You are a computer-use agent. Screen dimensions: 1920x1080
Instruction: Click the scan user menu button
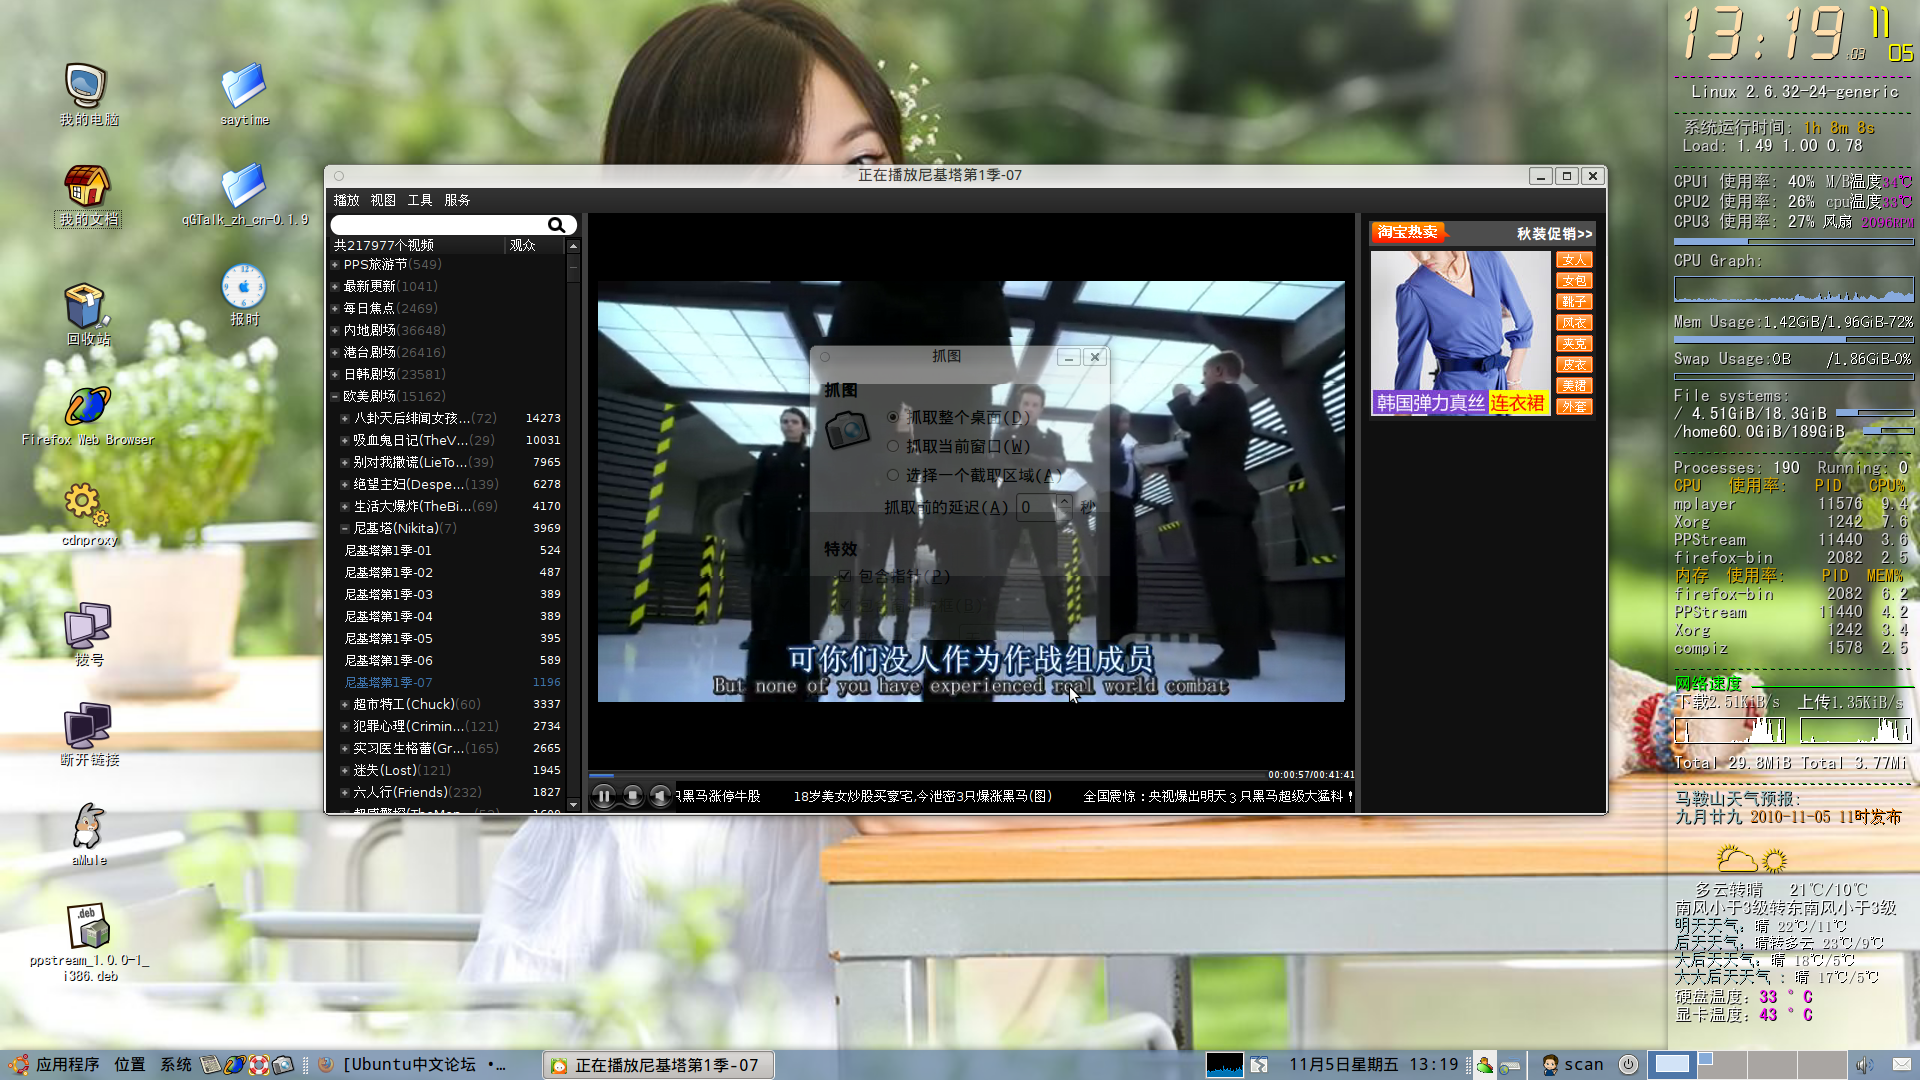[1573, 1065]
